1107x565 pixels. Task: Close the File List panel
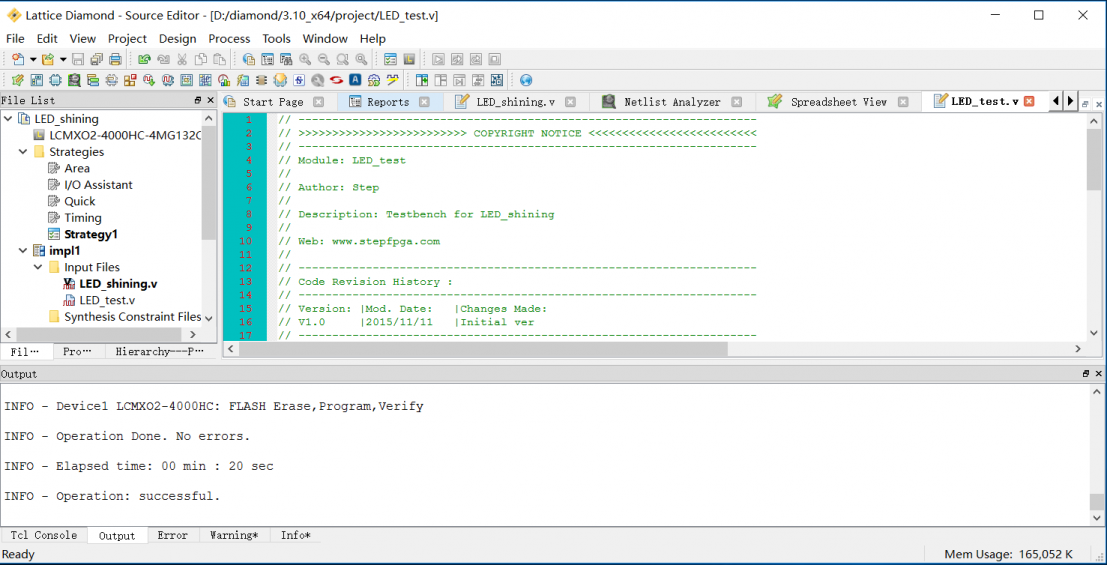click(x=210, y=100)
